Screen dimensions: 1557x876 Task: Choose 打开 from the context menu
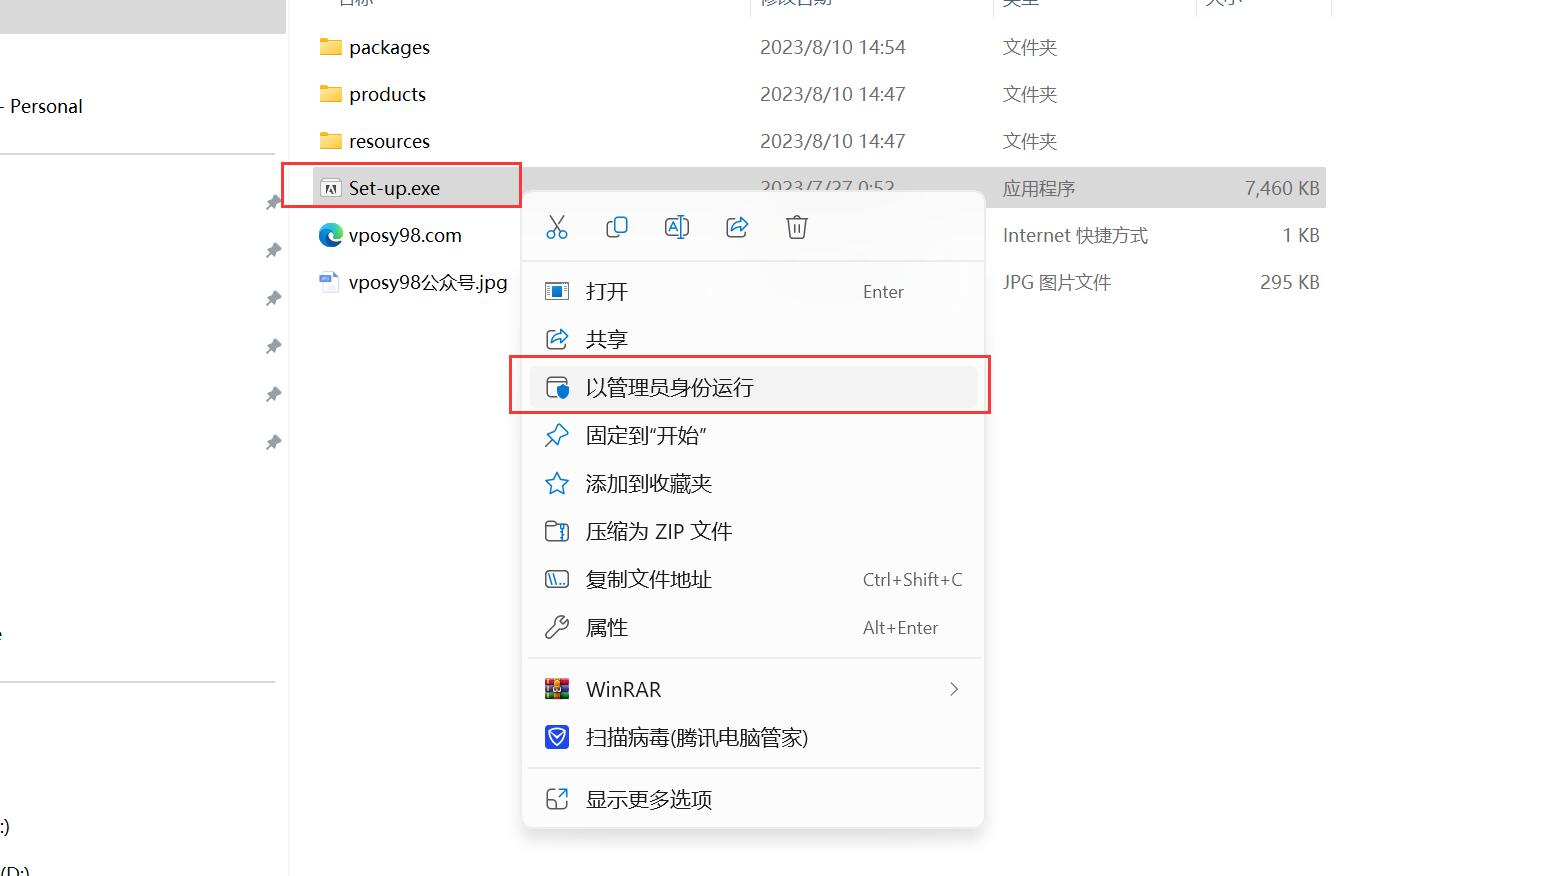753,291
